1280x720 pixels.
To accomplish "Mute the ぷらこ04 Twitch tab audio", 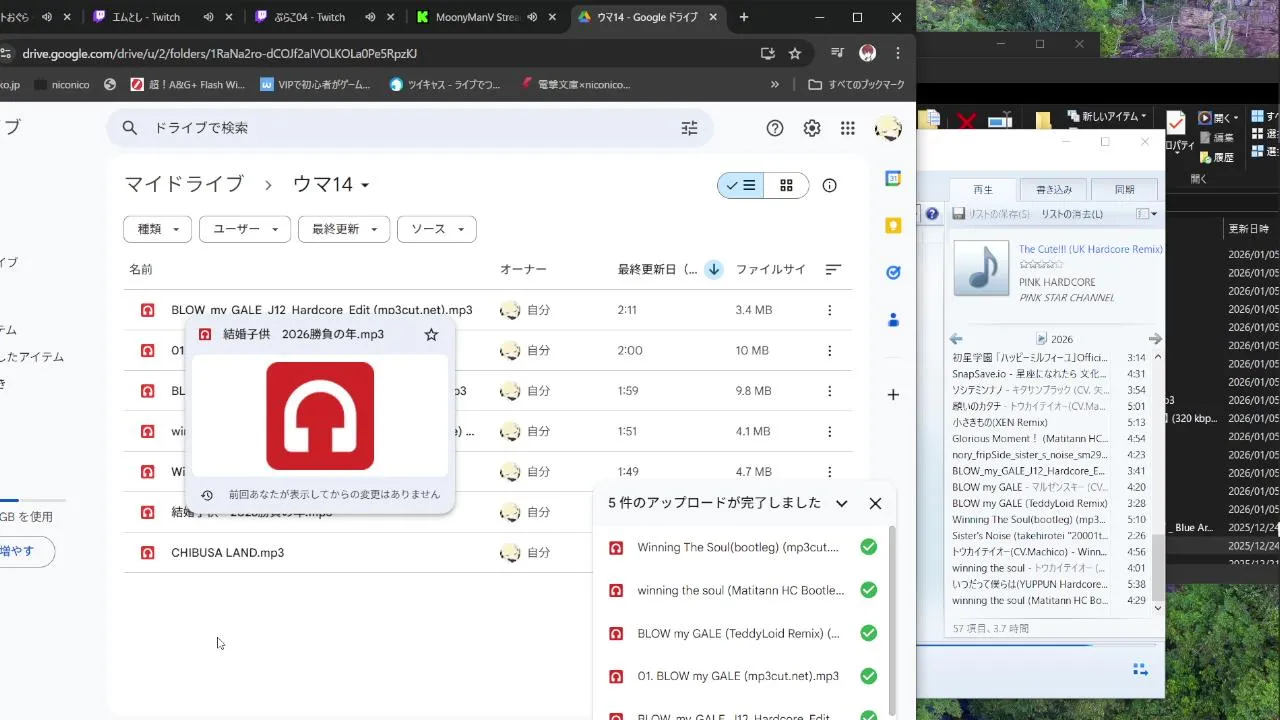I will pos(370,17).
